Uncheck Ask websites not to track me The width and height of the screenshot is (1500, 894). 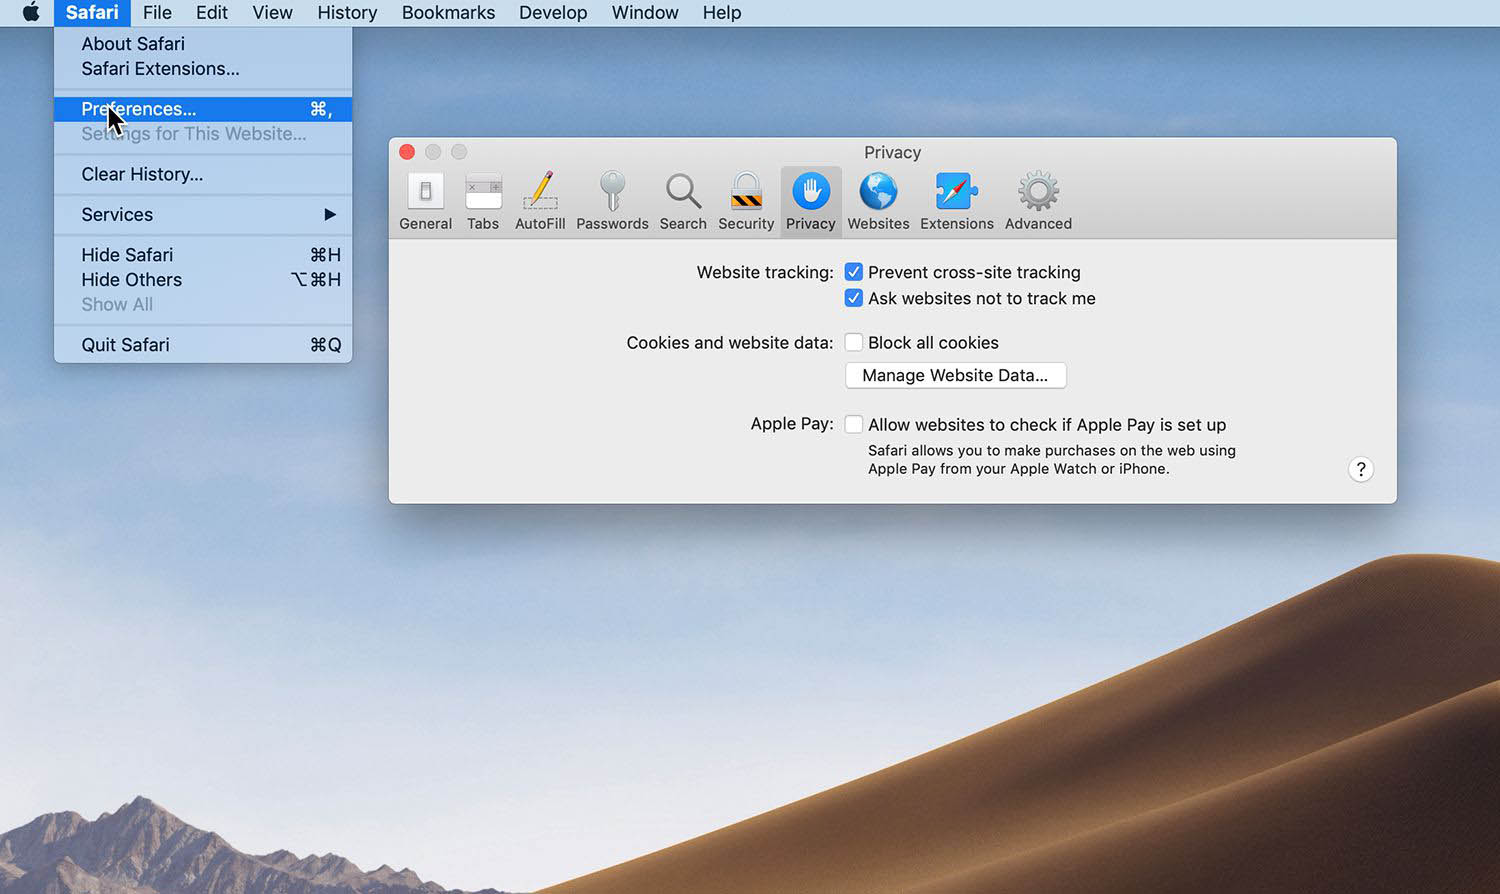click(x=854, y=298)
